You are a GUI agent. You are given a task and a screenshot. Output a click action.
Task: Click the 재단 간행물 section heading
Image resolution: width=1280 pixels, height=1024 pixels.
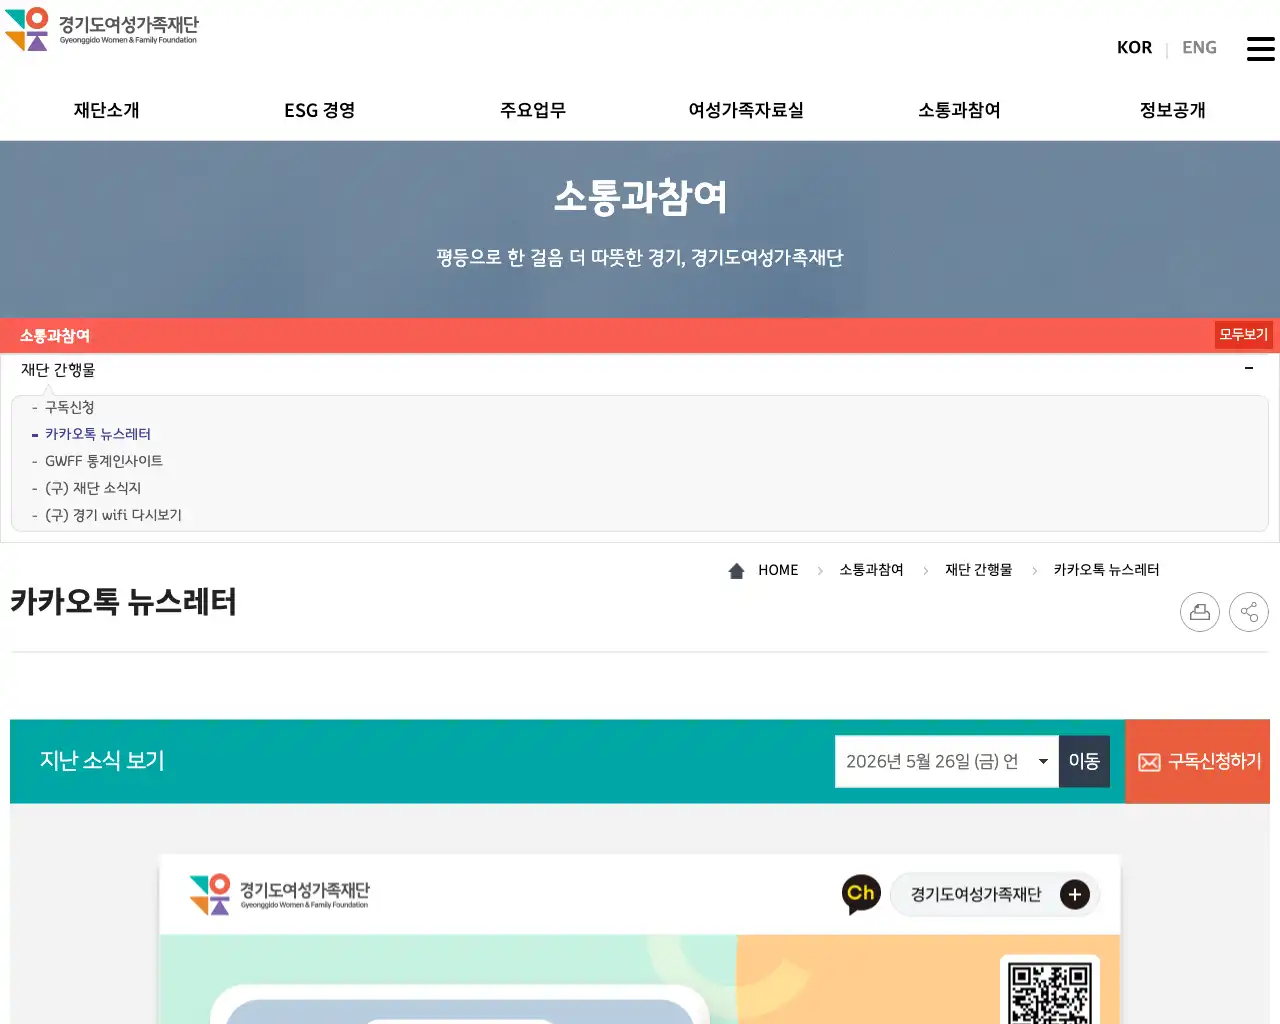[58, 370]
